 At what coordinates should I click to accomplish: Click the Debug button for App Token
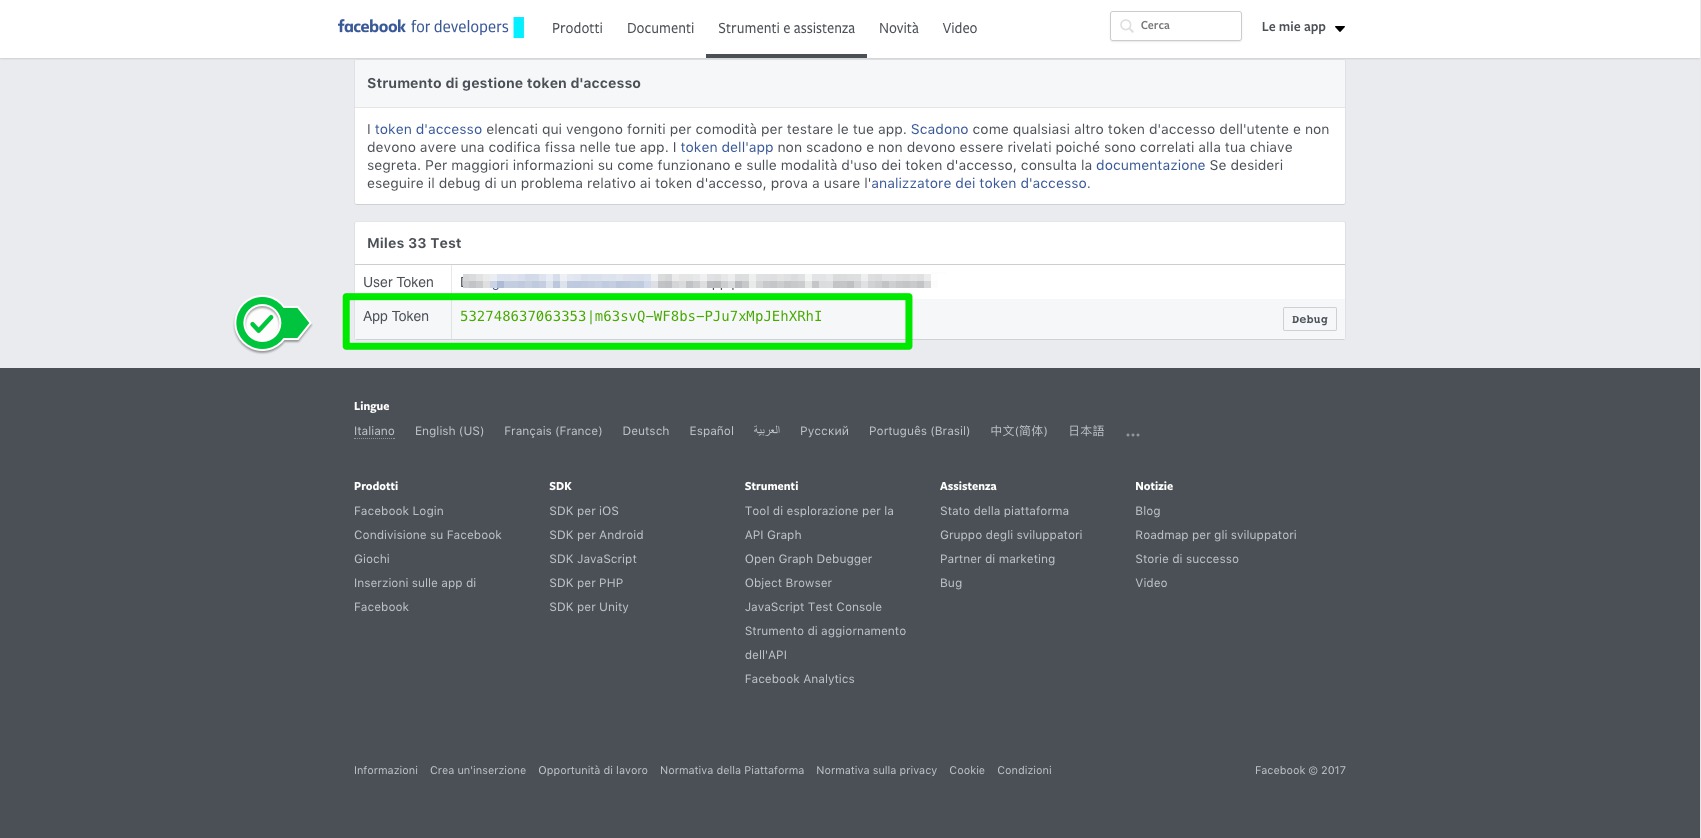click(1309, 319)
